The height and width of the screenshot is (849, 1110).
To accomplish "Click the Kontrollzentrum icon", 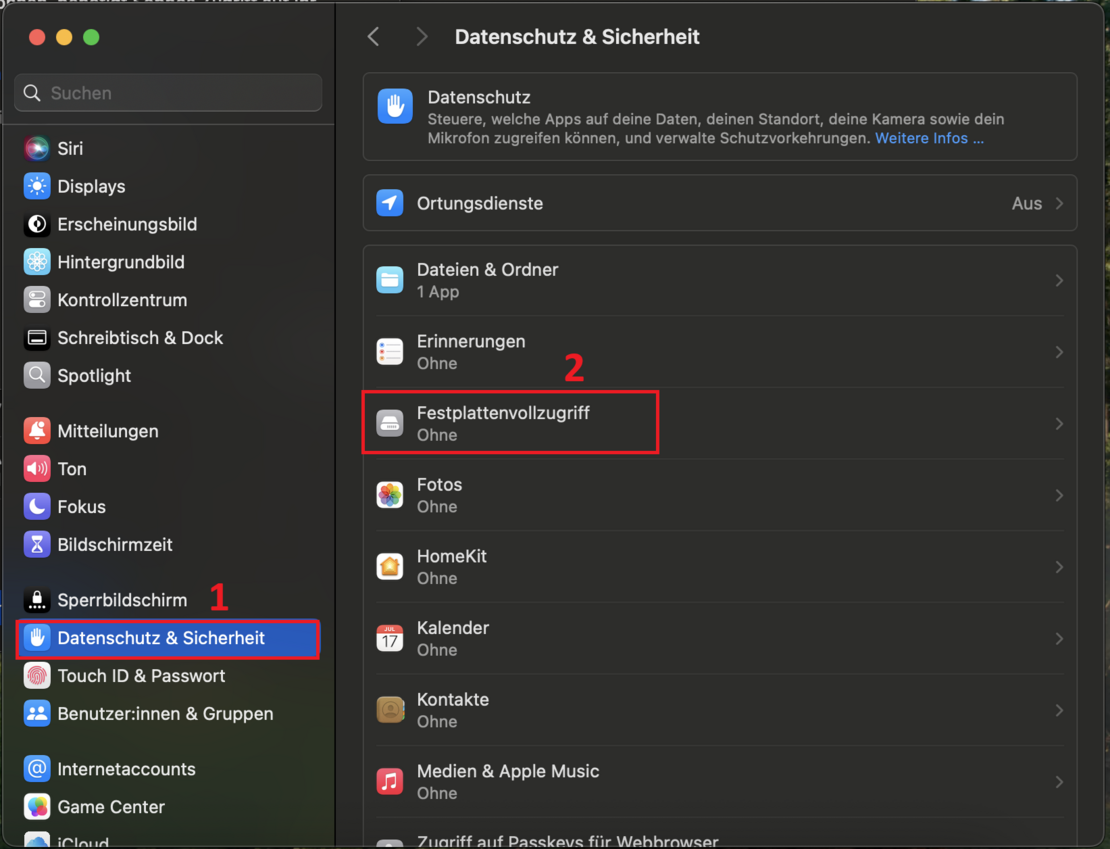I will point(37,300).
